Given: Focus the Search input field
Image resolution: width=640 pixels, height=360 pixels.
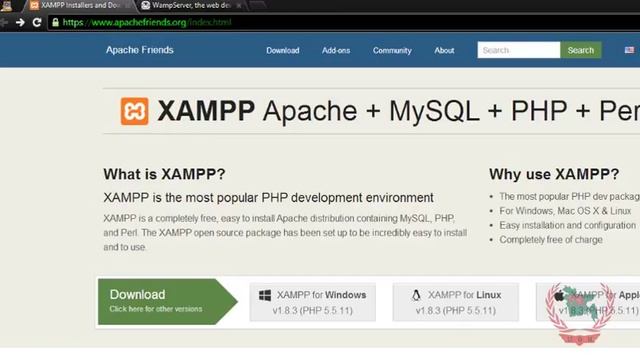Looking at the screenshot, I should tap(519, 50).
